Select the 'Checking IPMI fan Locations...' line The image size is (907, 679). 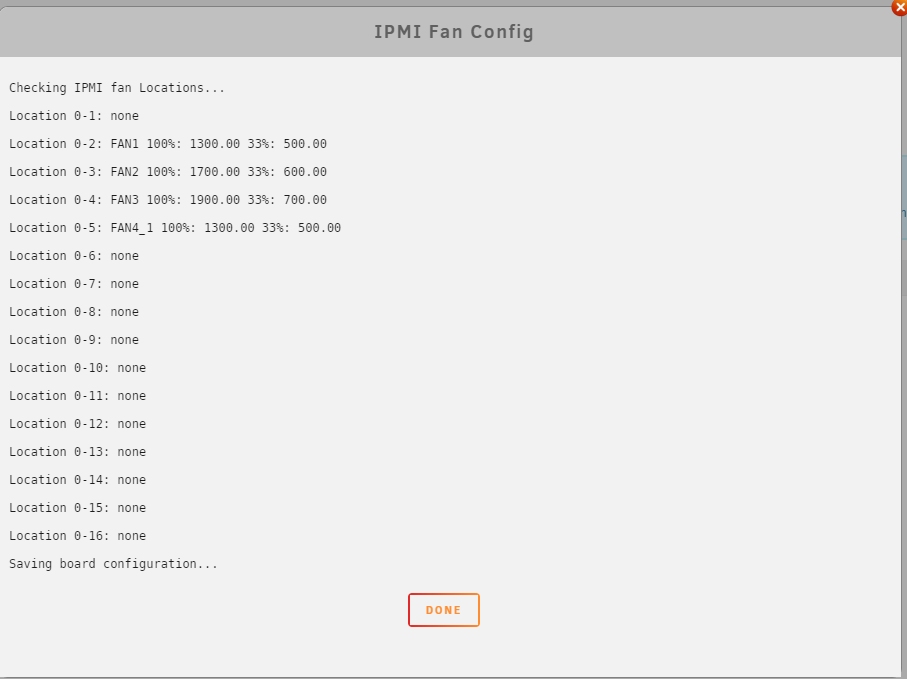coord(117,88)
